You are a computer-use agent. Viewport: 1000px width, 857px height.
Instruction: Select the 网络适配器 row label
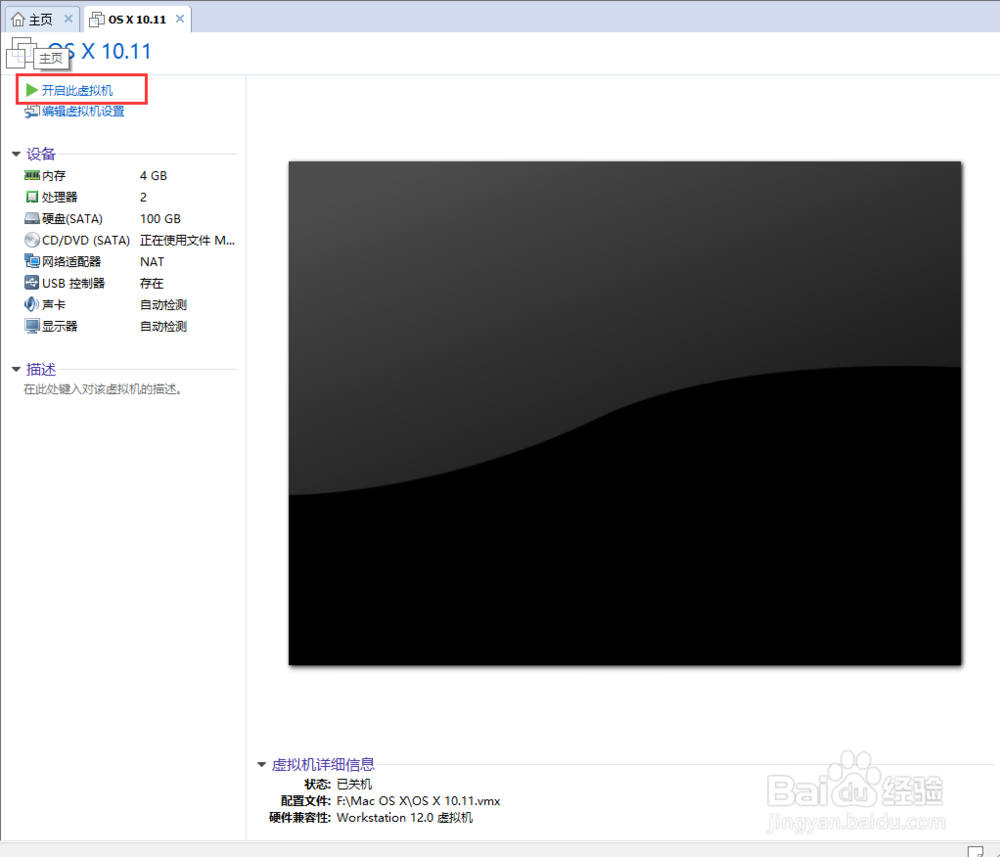[x=71, y=261]
